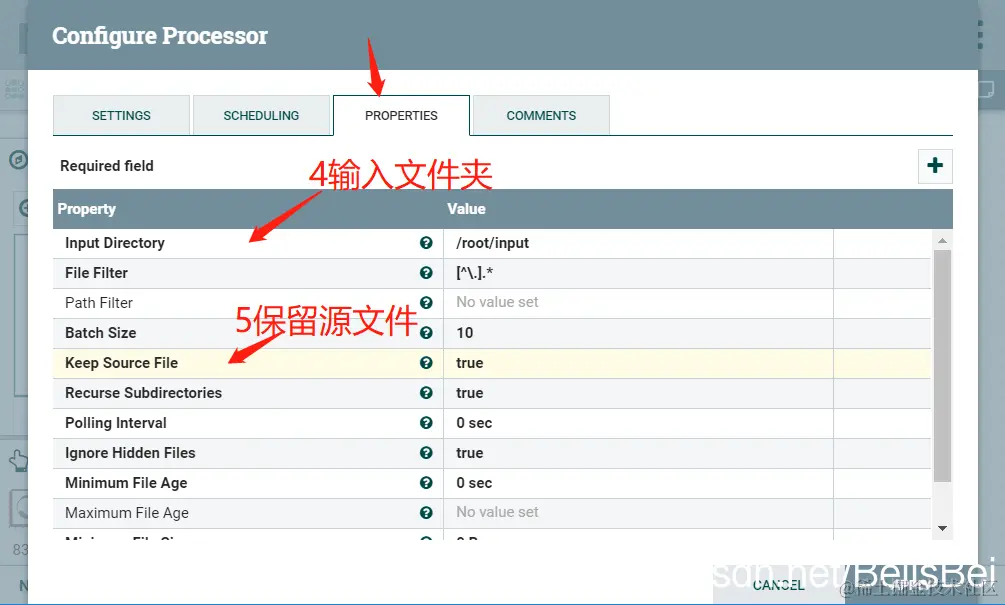This screenshot has height=605, width=1005.
Task: Change Keep Source File true value
Action: [638, 363]
